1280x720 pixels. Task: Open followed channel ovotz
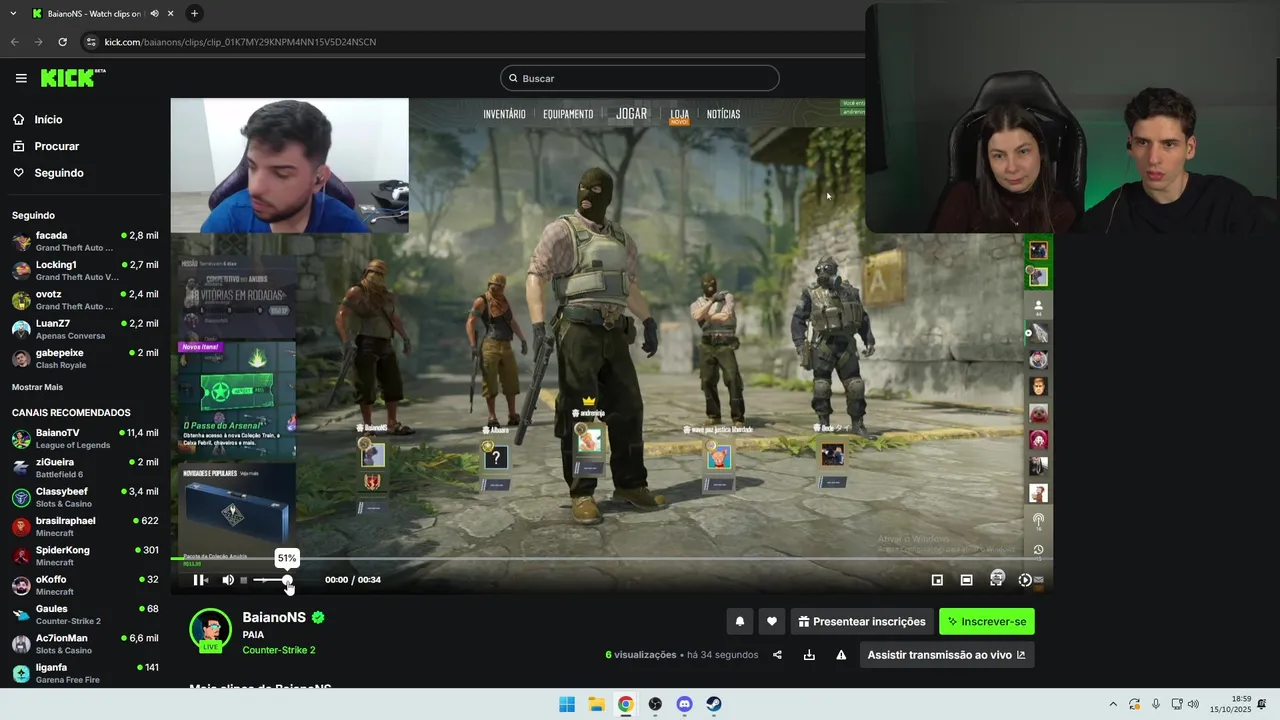(x=84, y=300)
